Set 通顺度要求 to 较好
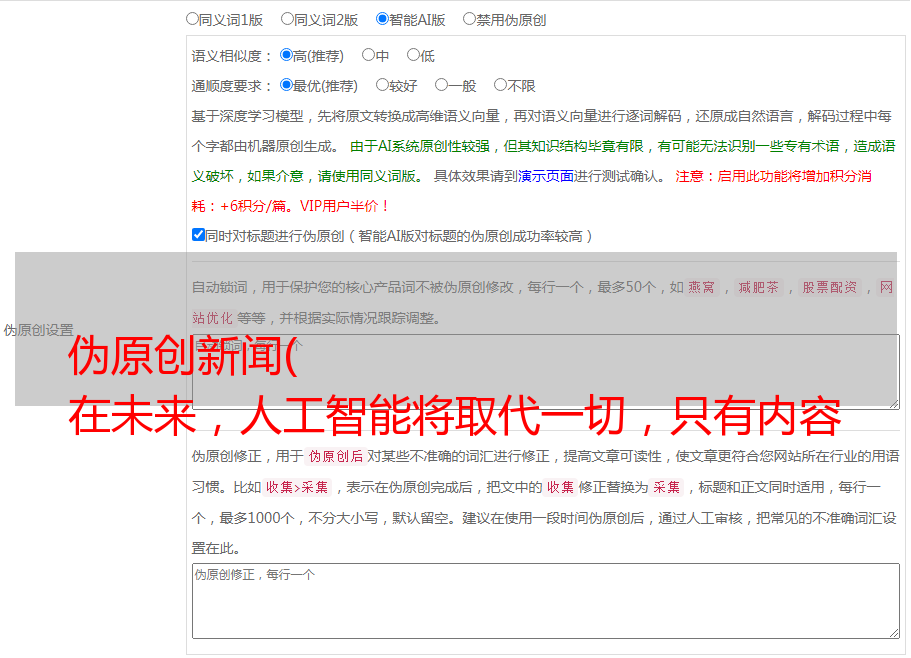 [x=382, y=85]
